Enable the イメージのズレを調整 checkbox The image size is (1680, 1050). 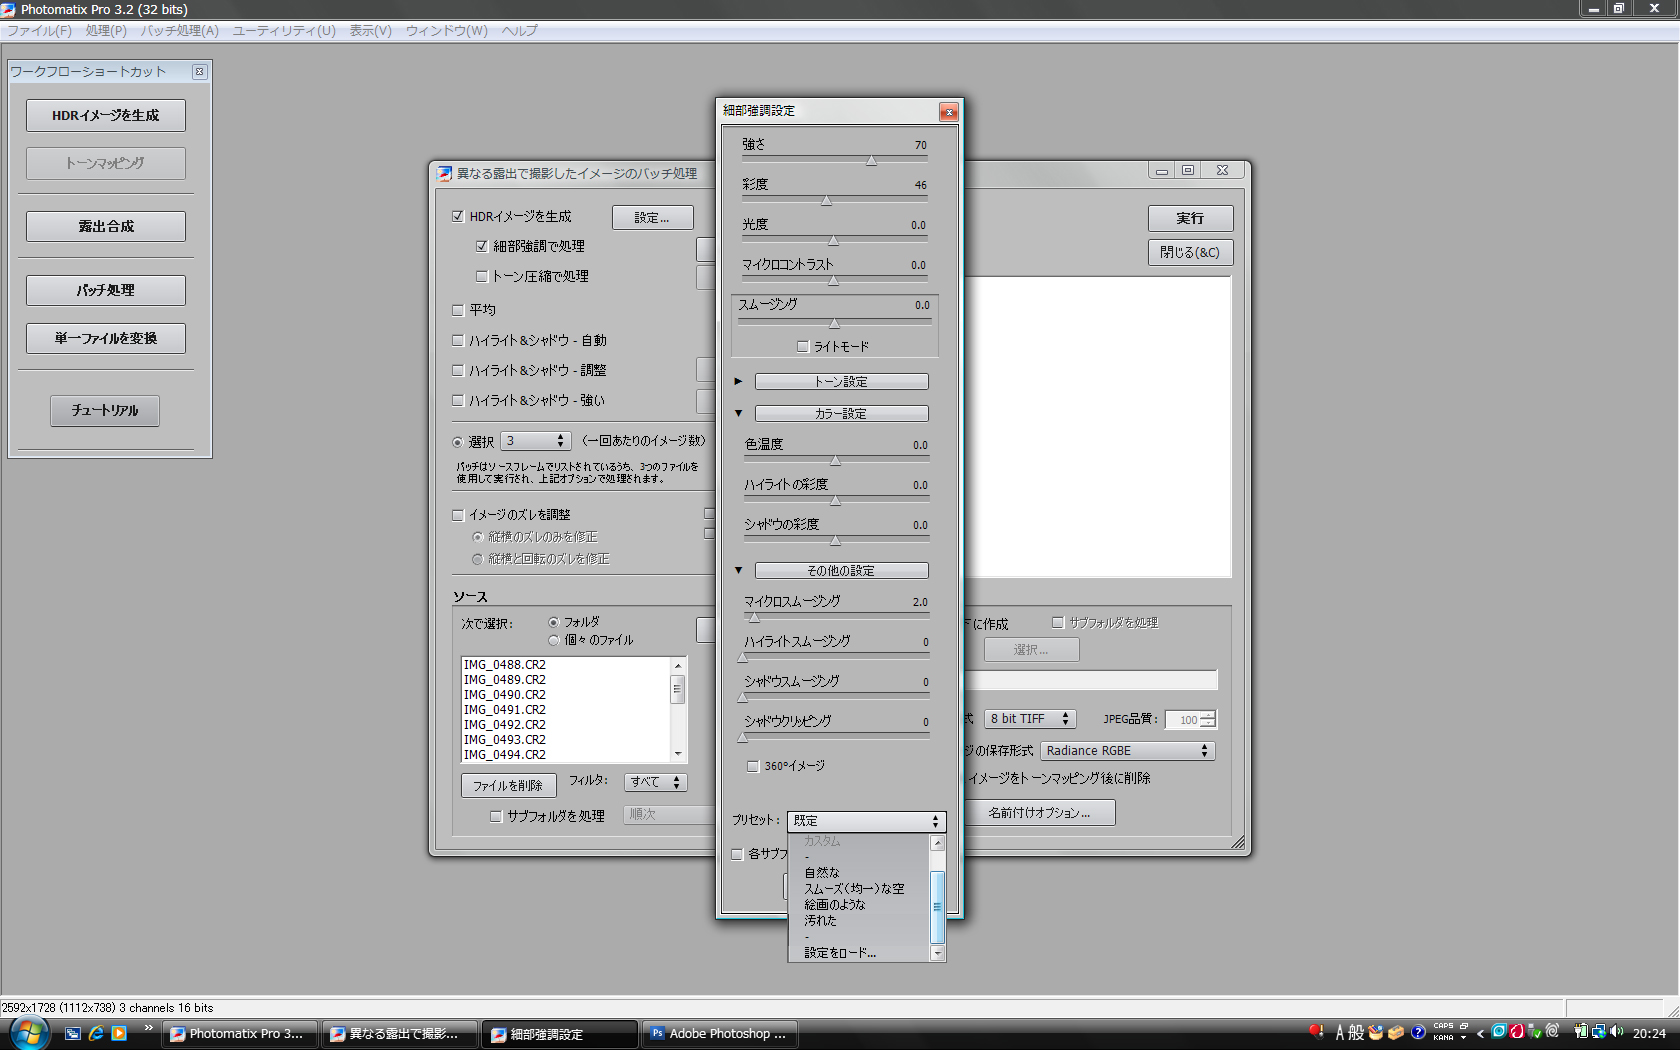pyautogui.click(x=458, y=515)
